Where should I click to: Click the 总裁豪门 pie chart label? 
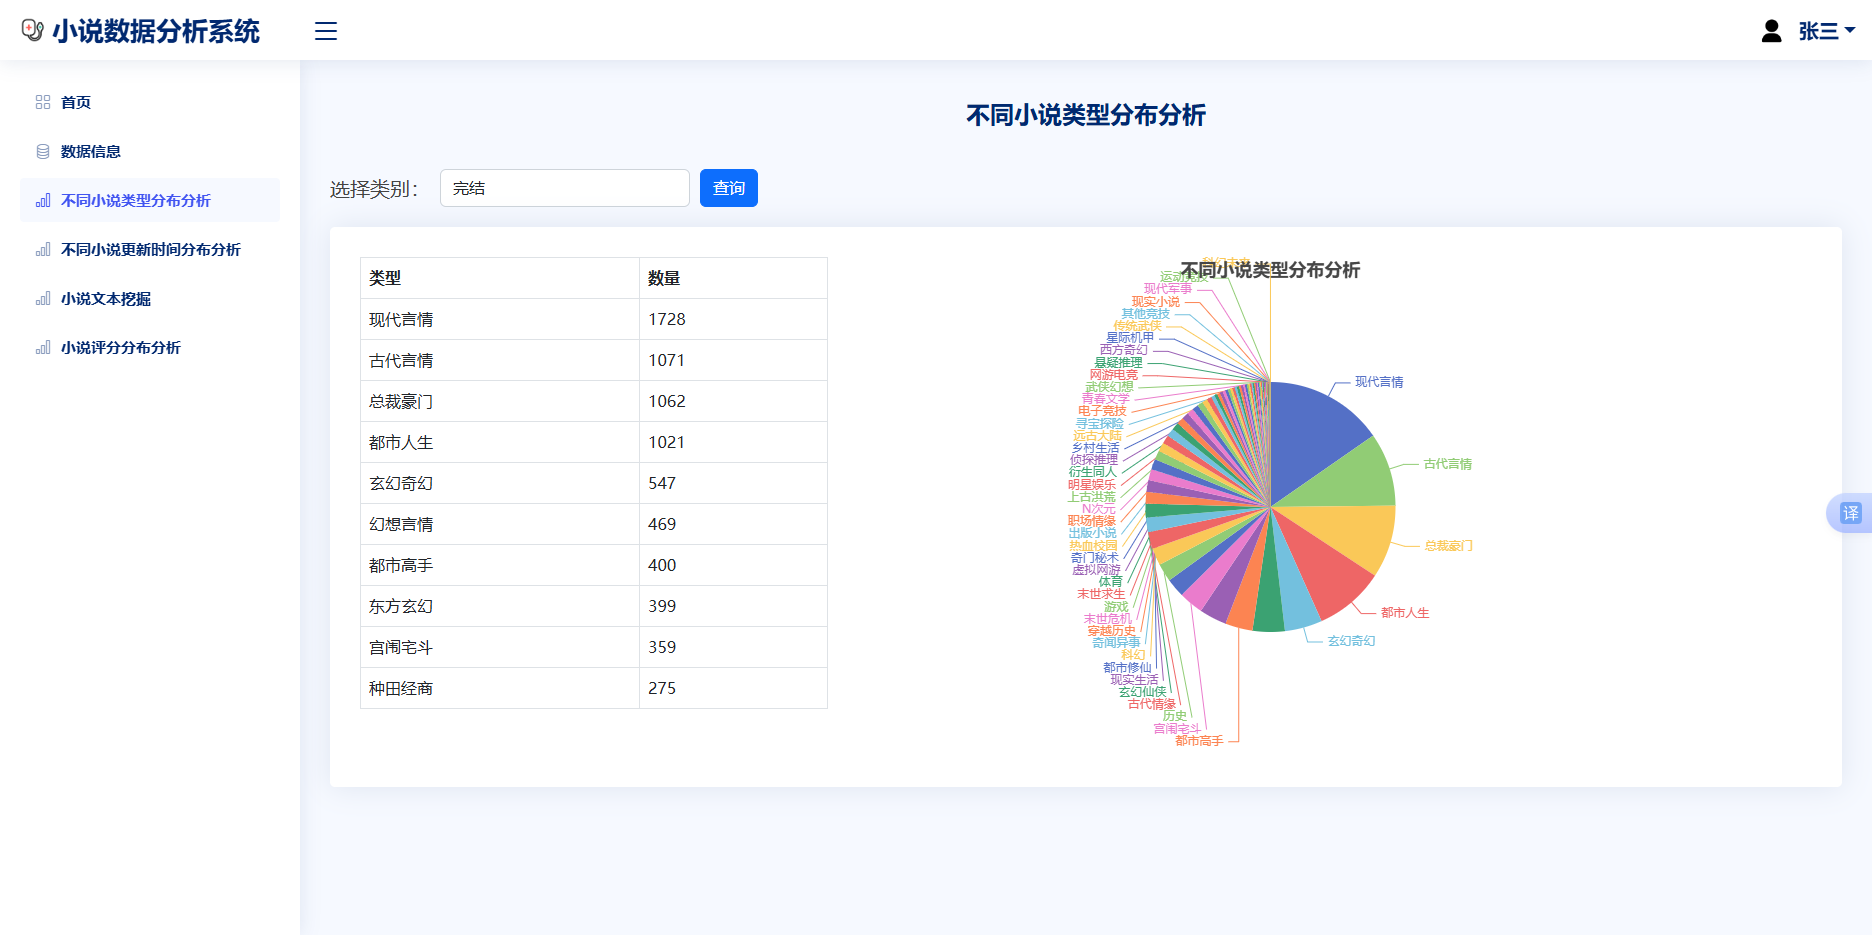click(1449, 546)
